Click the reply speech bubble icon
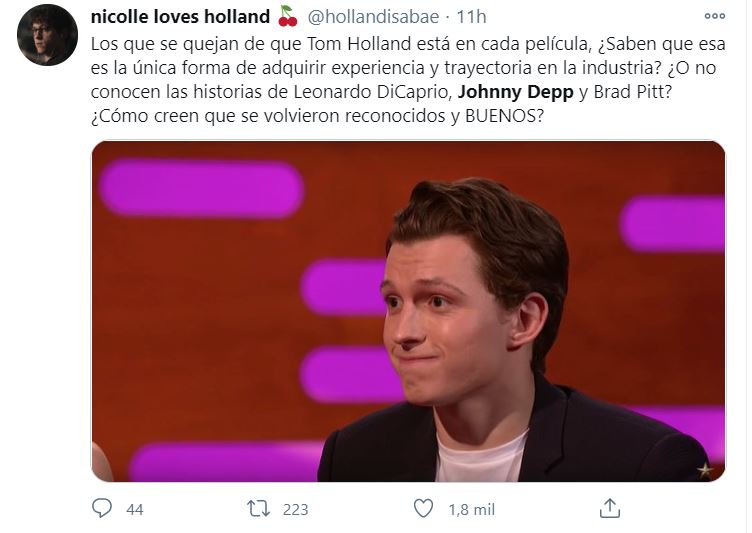Viewport: 752px width, 533px height. click(x=102, y=508)
